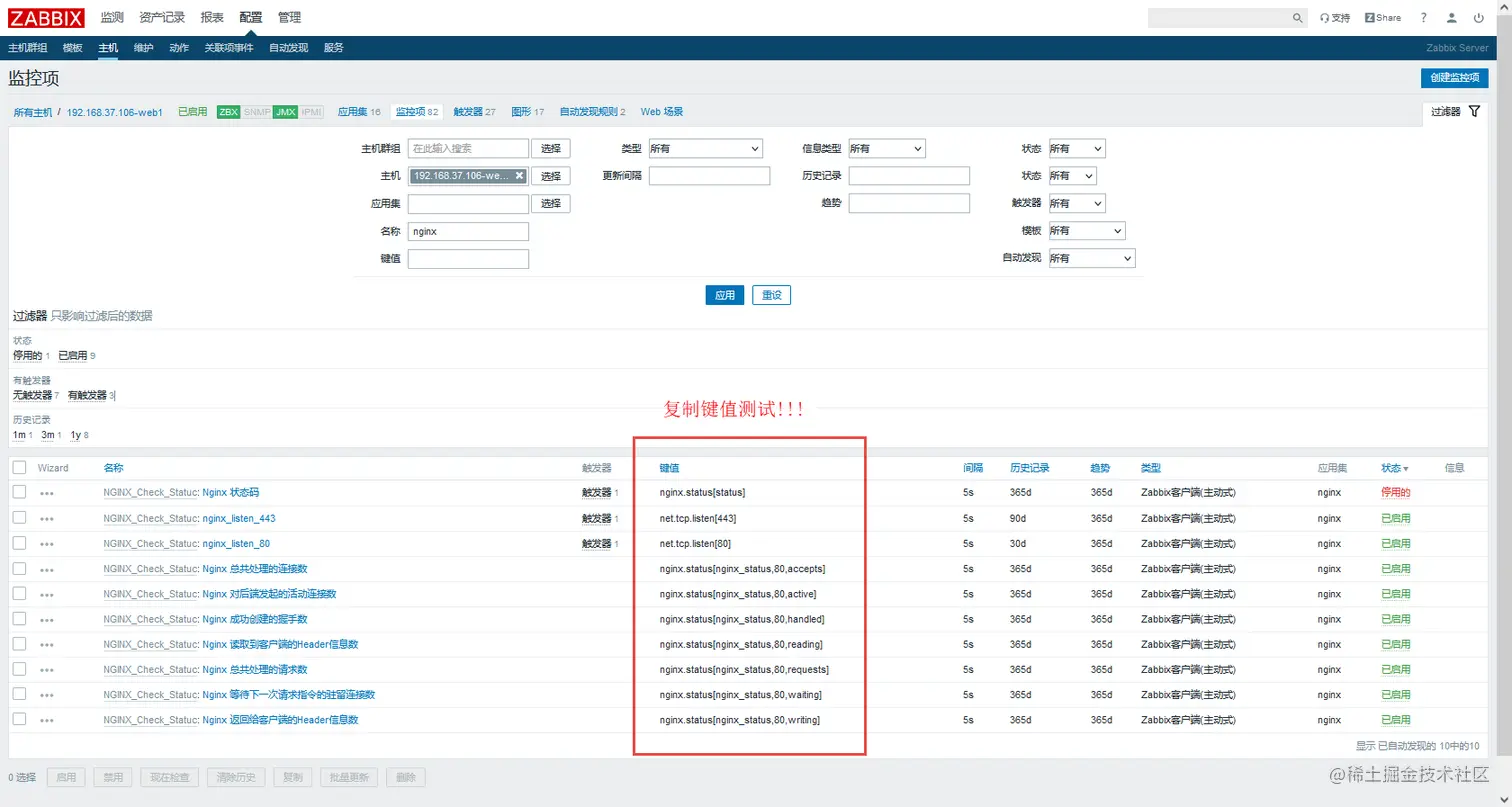1512x807 pixels.
Task: Open wizard menu for nginx_listen_80 row
Action: tap(47, 544)
